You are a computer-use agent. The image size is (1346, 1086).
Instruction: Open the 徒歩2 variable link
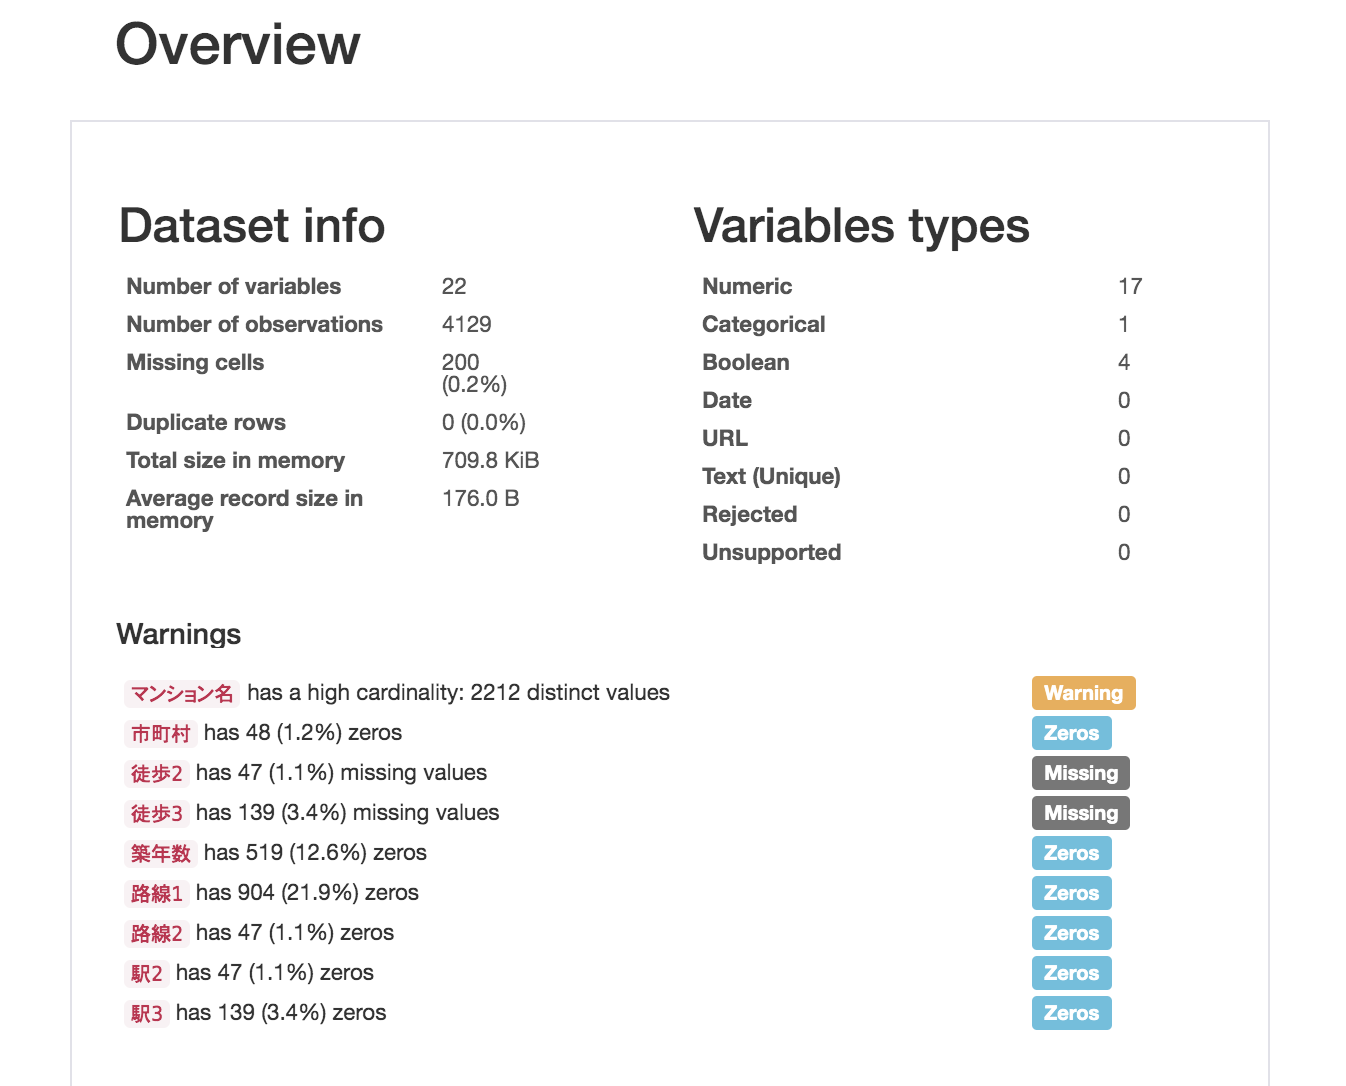tap(156, 773)
